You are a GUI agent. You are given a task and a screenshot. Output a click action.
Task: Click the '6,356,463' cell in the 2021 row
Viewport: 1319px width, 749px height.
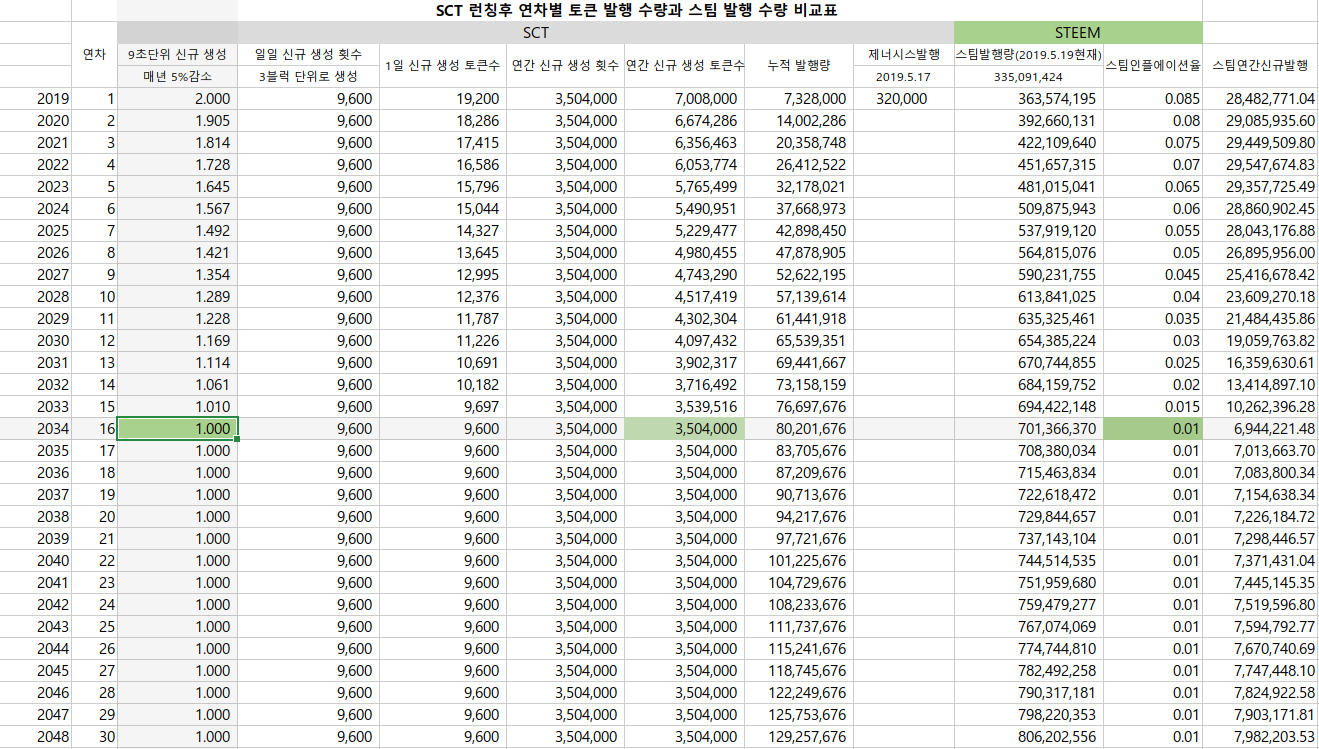tap(685, 143)
